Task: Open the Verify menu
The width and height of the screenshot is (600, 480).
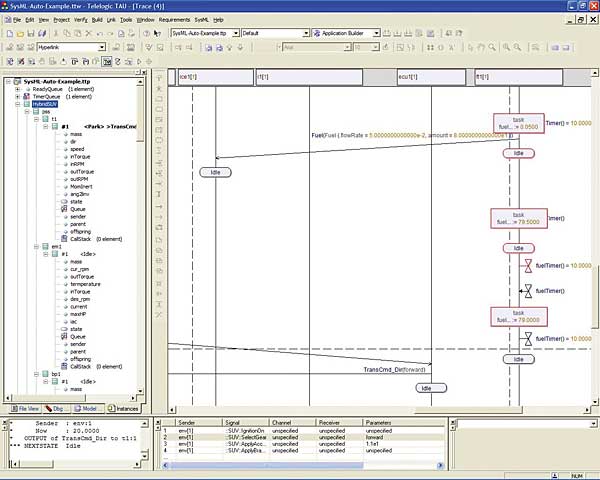Action: coord(80,20)
